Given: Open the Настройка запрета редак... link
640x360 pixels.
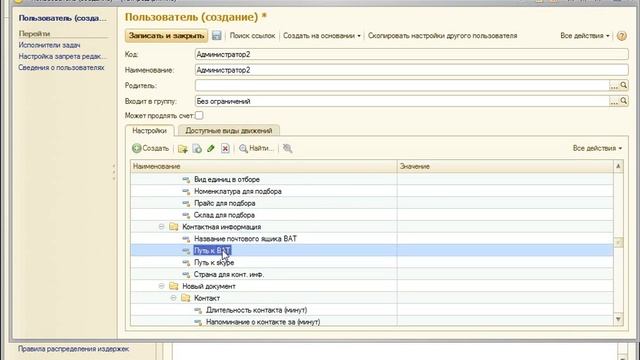Looking at the screenshot, I should (62, 56).
